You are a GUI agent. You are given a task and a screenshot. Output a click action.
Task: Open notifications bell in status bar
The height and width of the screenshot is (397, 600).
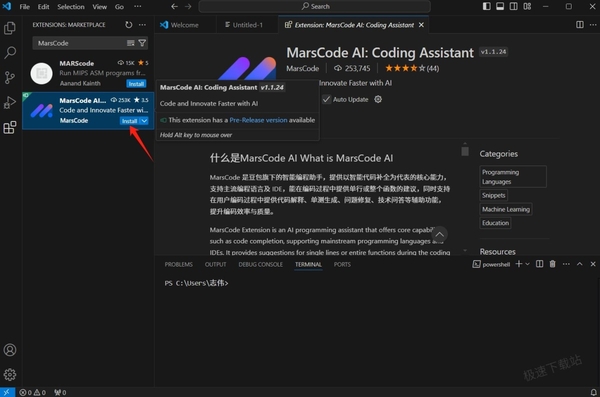593,392
